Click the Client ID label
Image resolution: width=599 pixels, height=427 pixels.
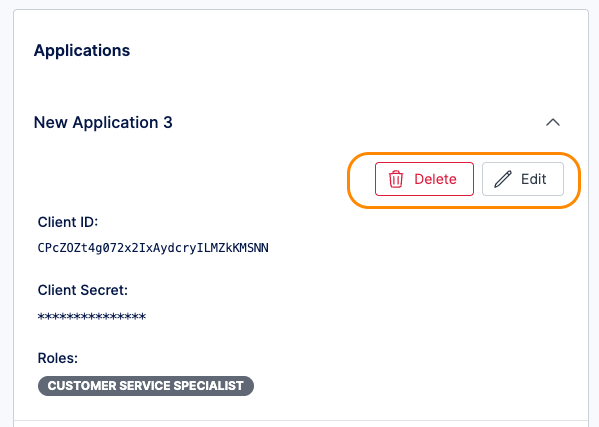[68, 222]
